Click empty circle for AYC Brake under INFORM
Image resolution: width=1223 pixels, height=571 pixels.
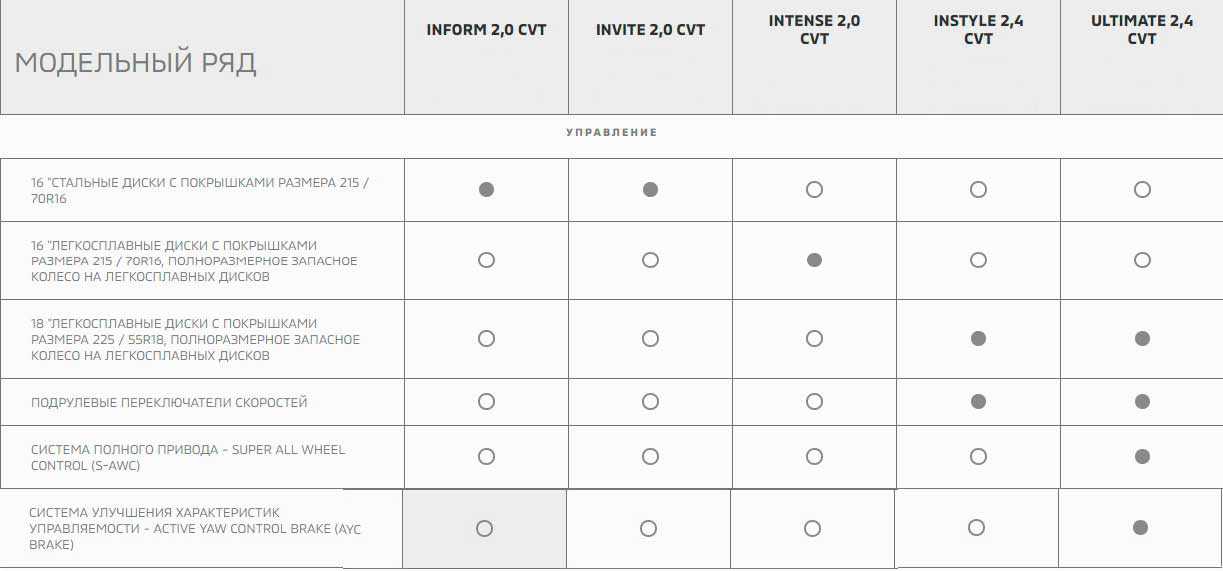[x=484, y=528]
